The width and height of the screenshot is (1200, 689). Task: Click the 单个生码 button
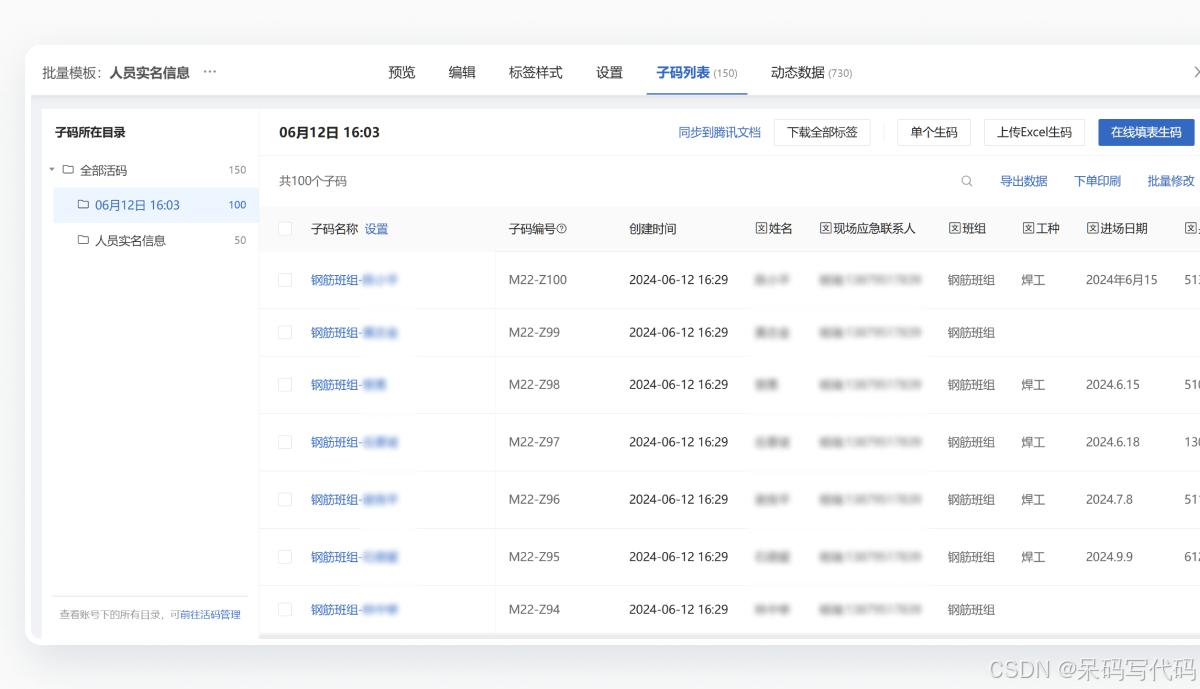(934, 132)
